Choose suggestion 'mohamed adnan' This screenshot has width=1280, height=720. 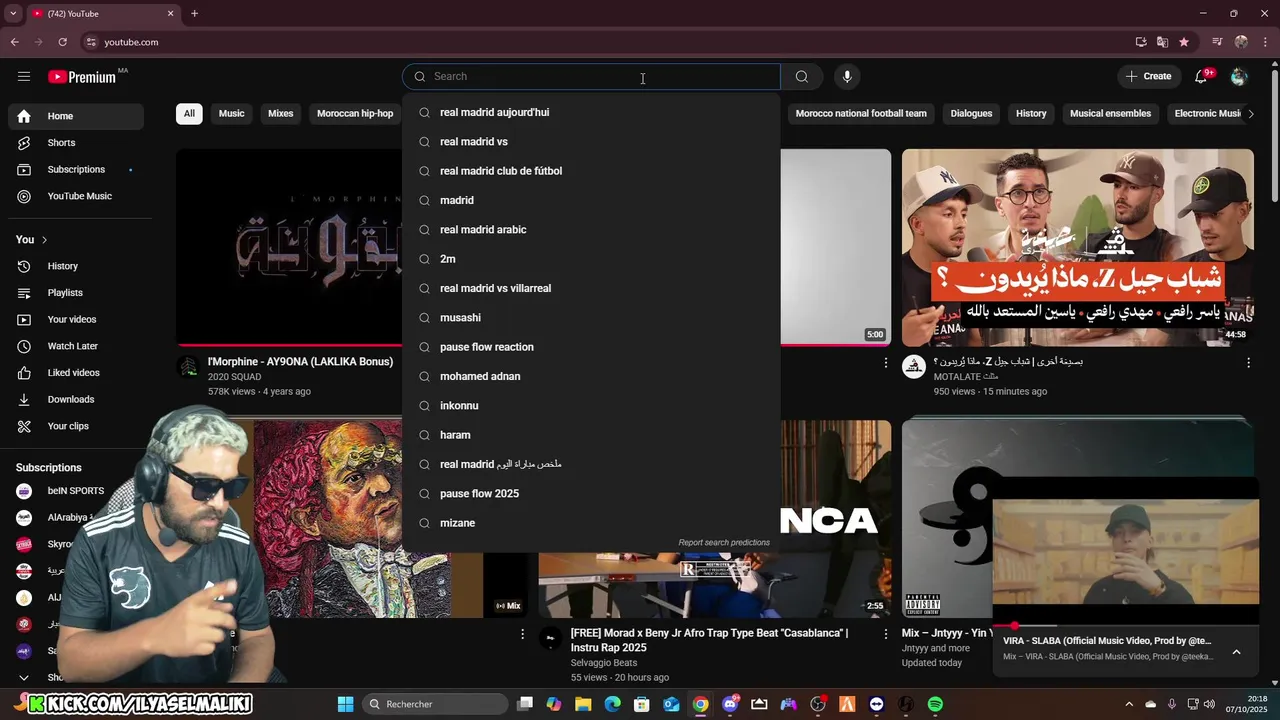(x=591, y=376)
